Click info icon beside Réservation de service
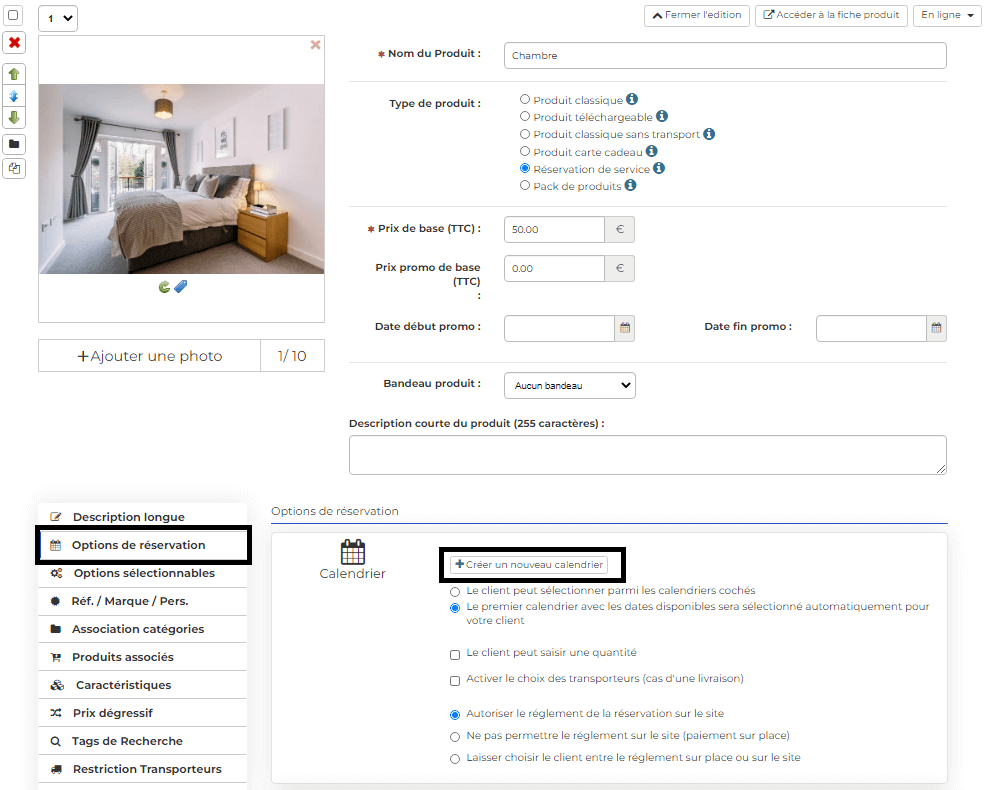This screenshot has height=790, width=986. pos(659,168)
